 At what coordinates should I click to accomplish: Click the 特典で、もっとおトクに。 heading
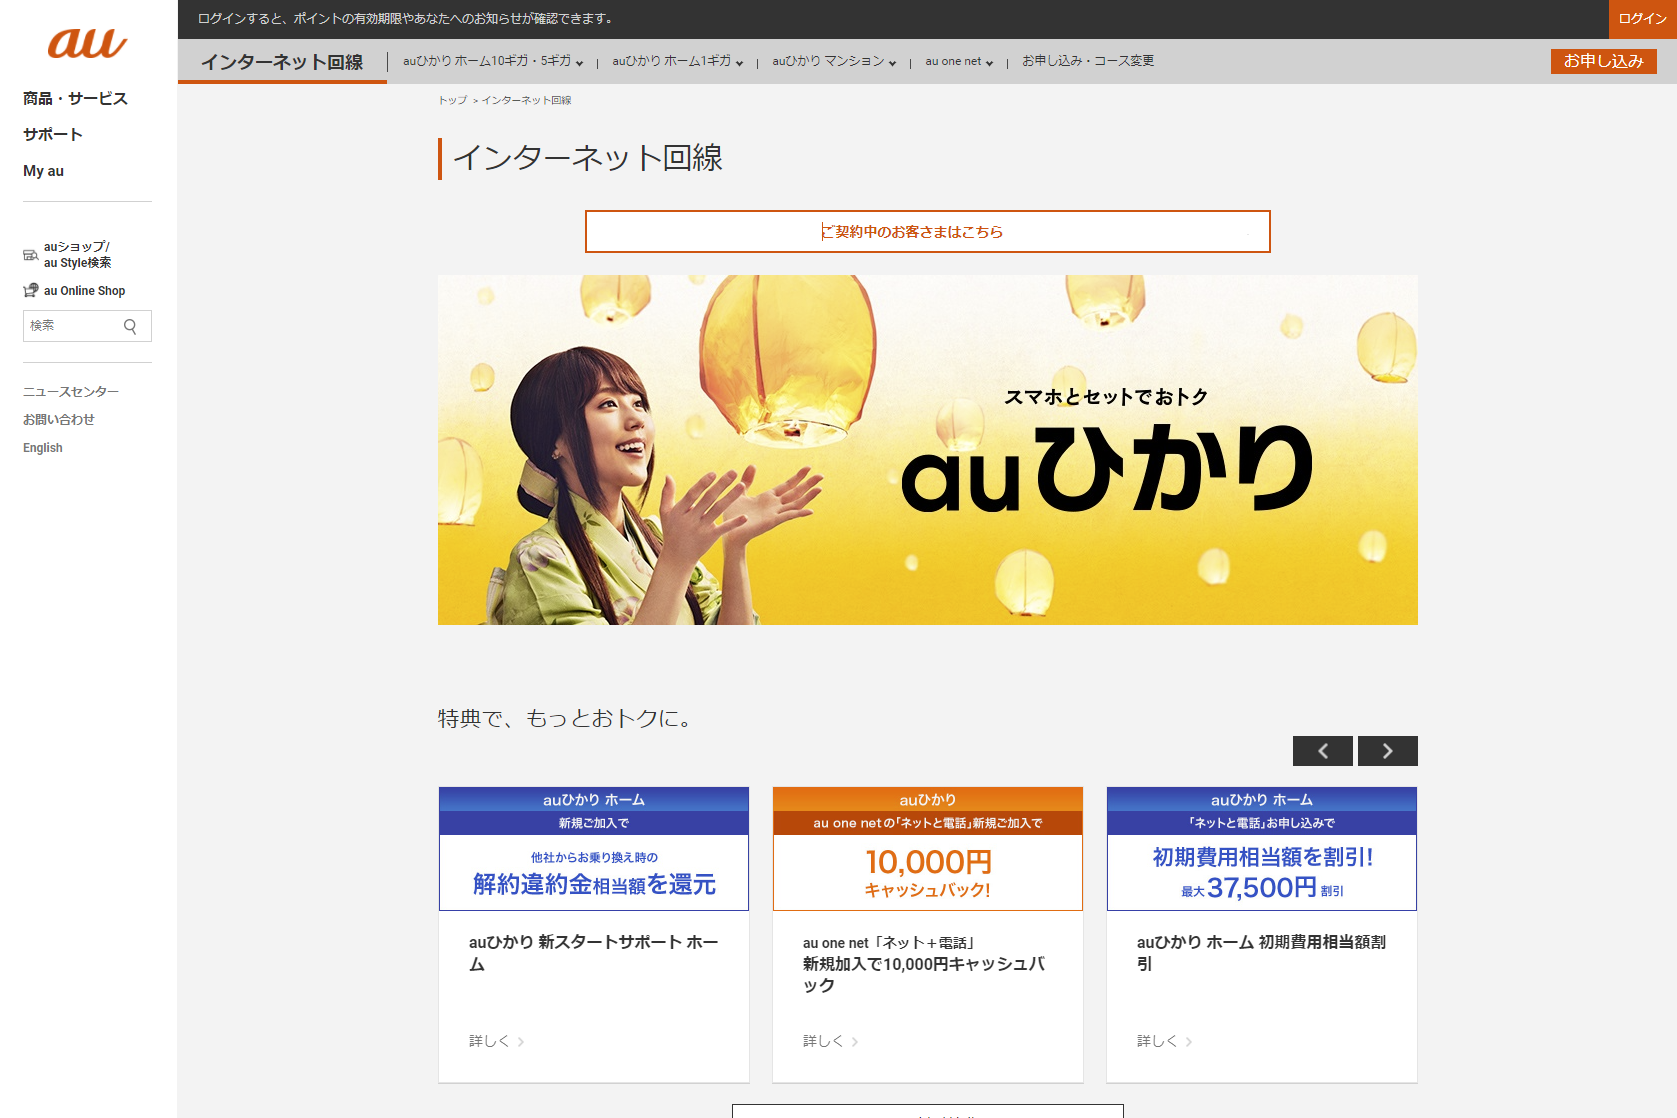(567, 718)
